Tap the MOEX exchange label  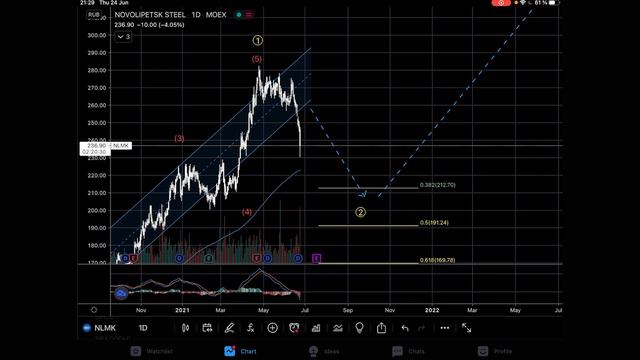coord(216,15)
